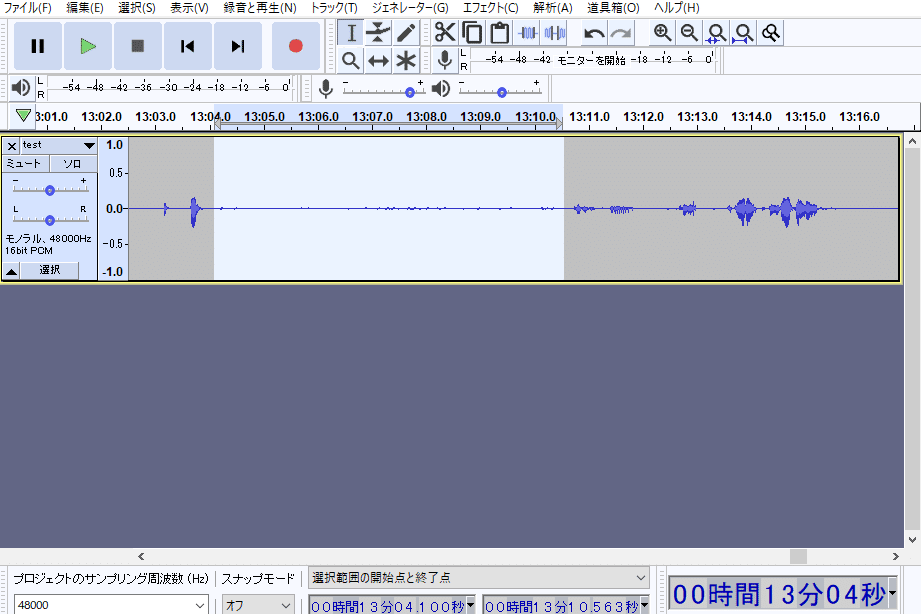Screen dimensions: 921x614
Task: Click the vertical scrollbar down arrow
Action: tap(912, 539)
